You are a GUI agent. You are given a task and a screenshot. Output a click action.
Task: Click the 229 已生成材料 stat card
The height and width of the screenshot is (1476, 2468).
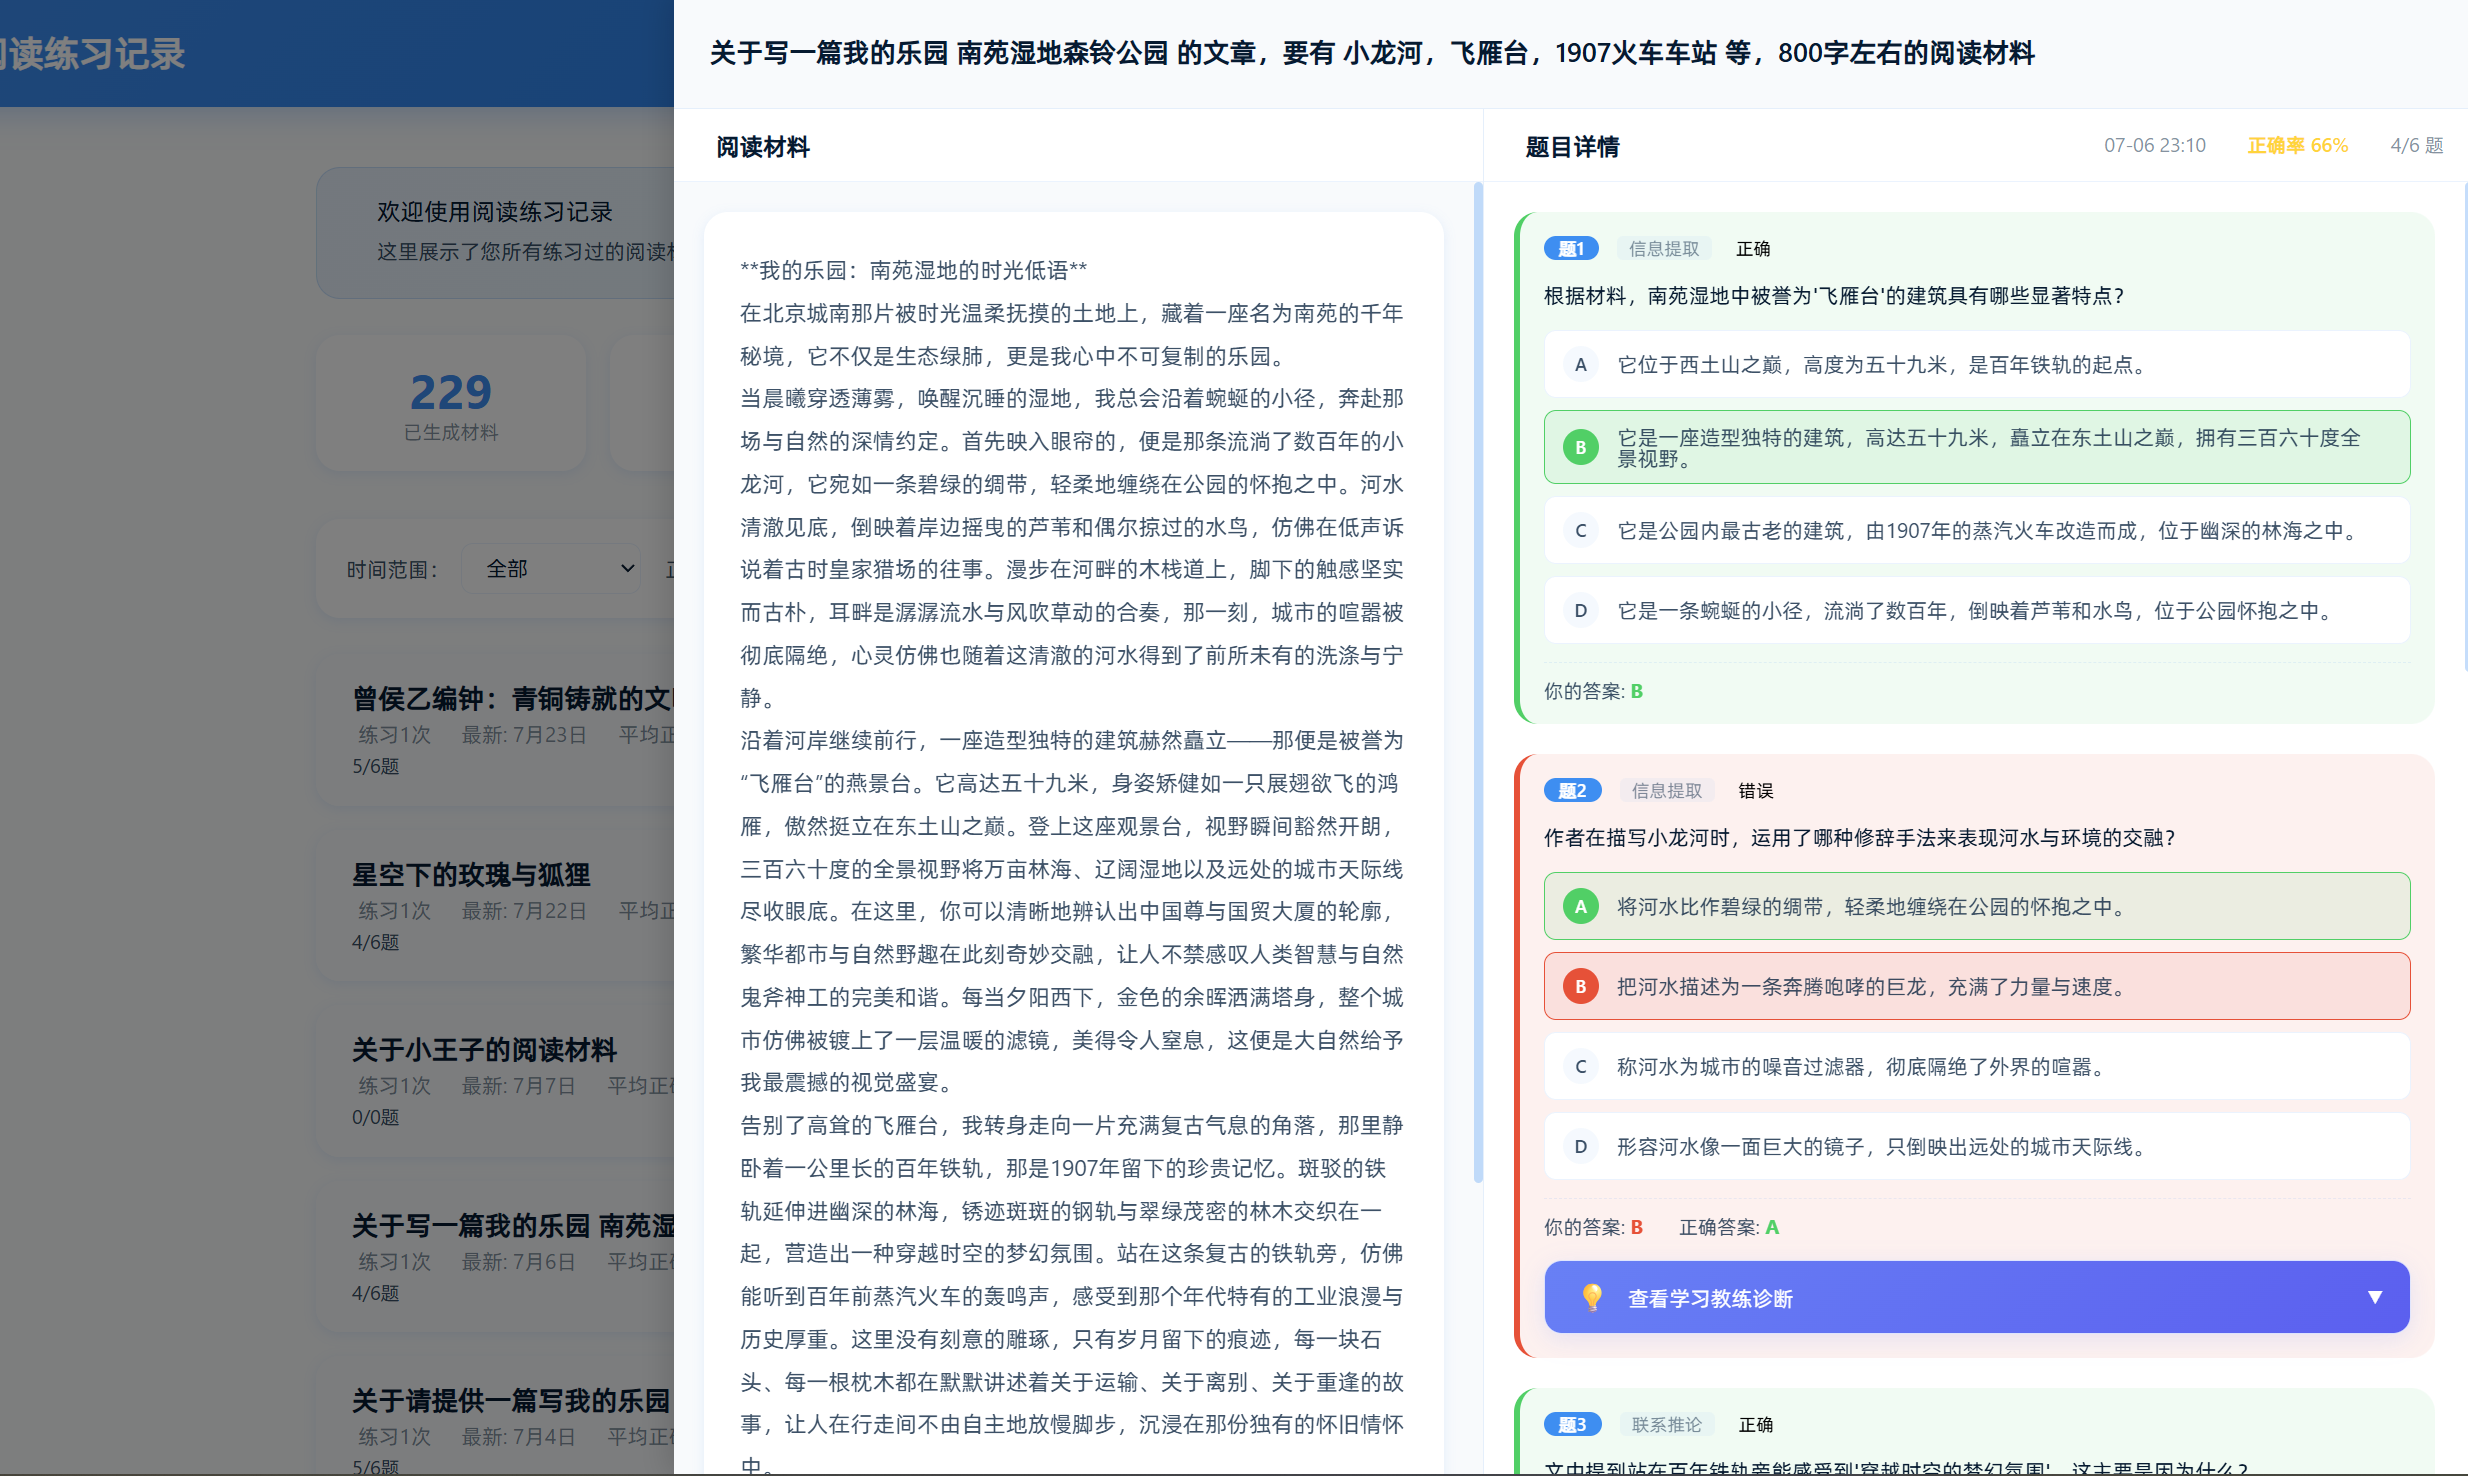click(451, 404)
